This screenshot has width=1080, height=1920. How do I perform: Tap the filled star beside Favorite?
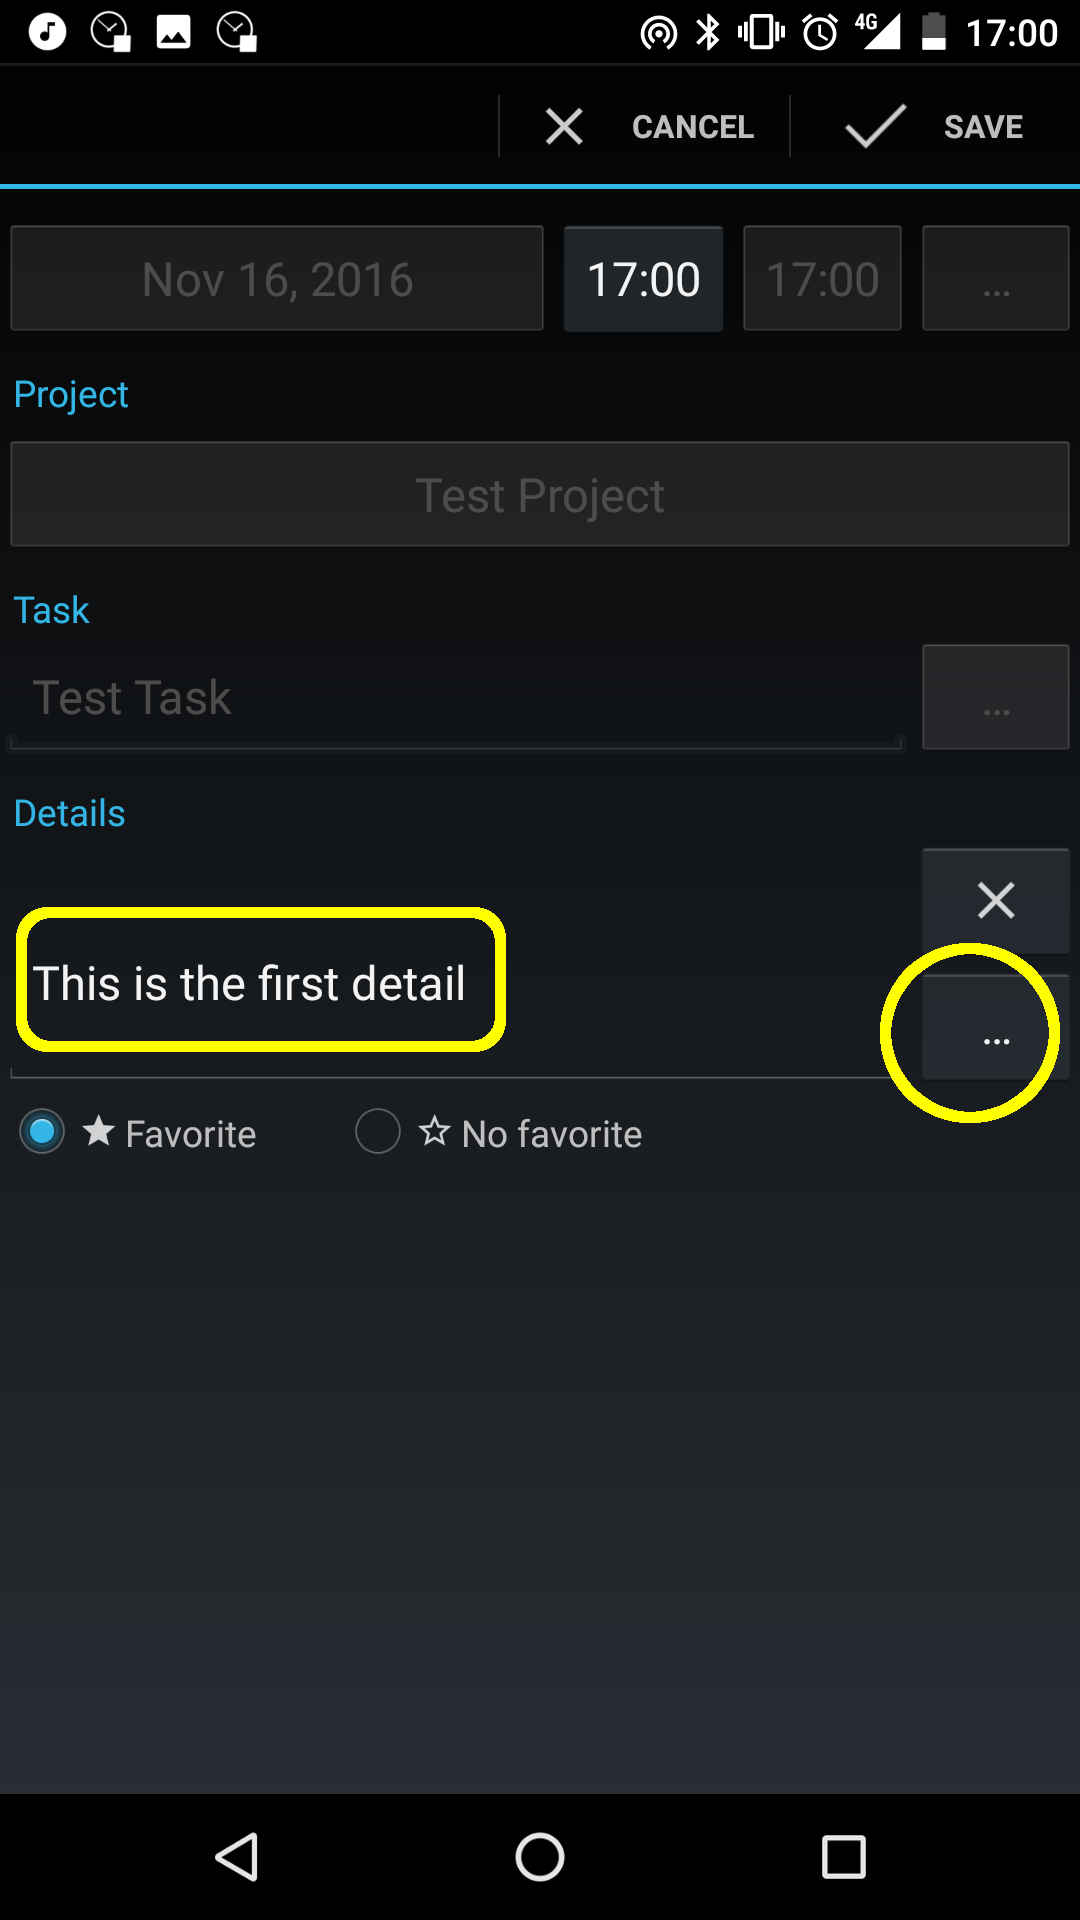click(x=99, y=1132)
